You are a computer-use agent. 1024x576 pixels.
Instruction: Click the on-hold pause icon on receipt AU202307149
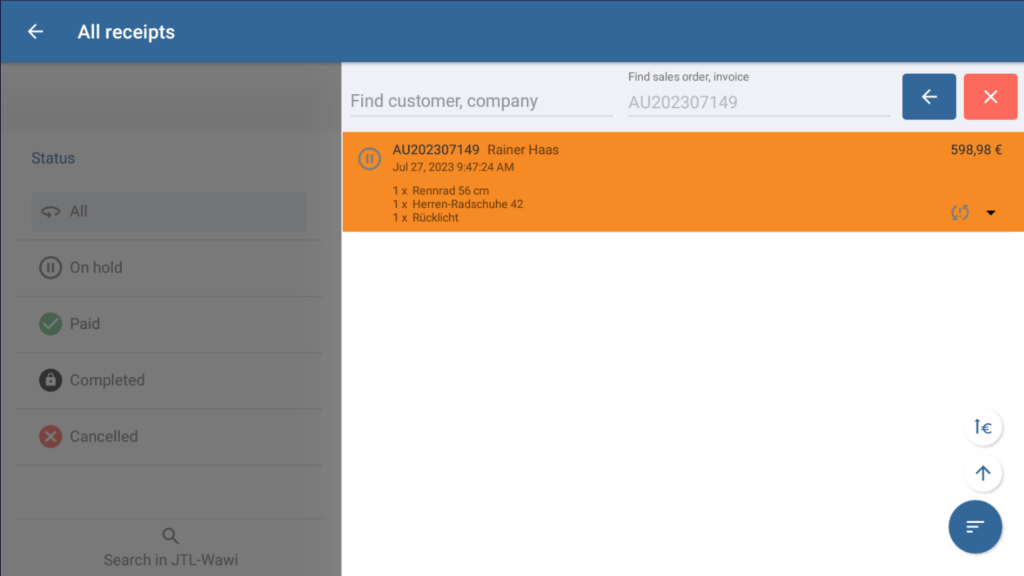click(x=369, y=158)
